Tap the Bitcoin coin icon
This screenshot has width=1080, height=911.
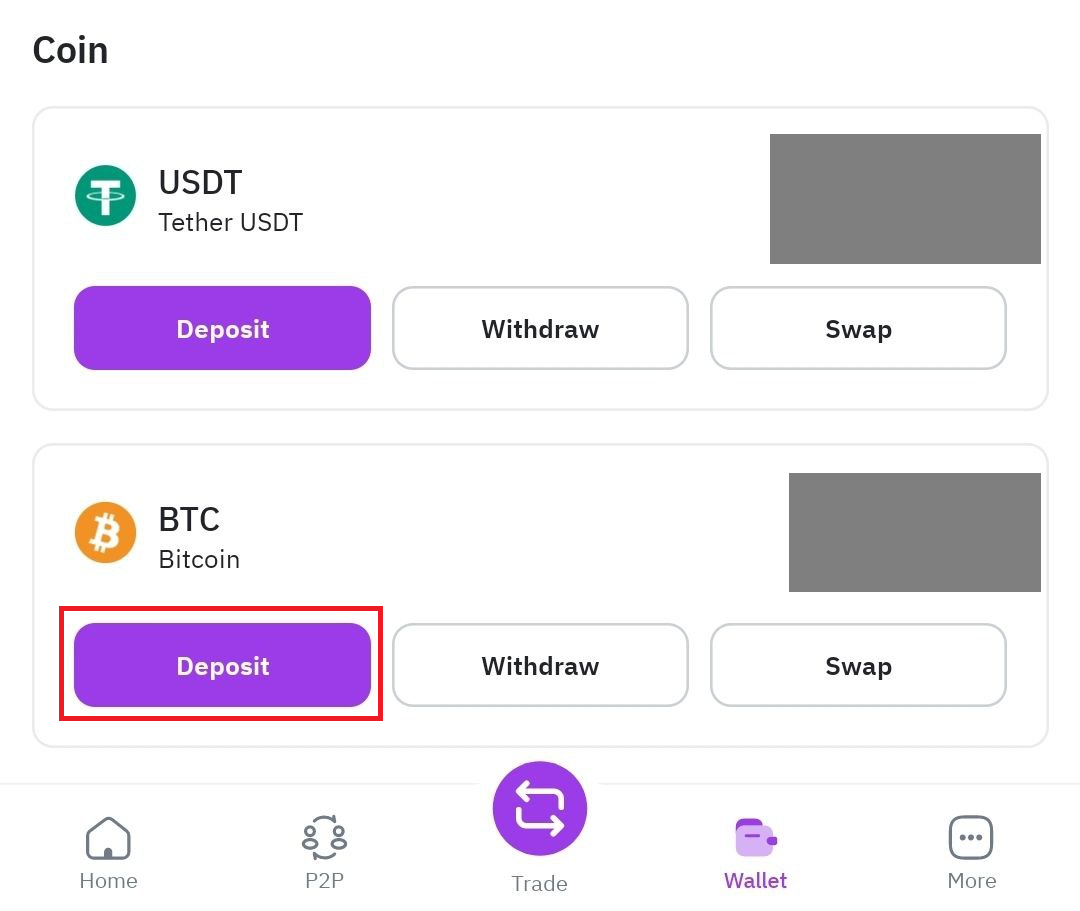[105, 532]
